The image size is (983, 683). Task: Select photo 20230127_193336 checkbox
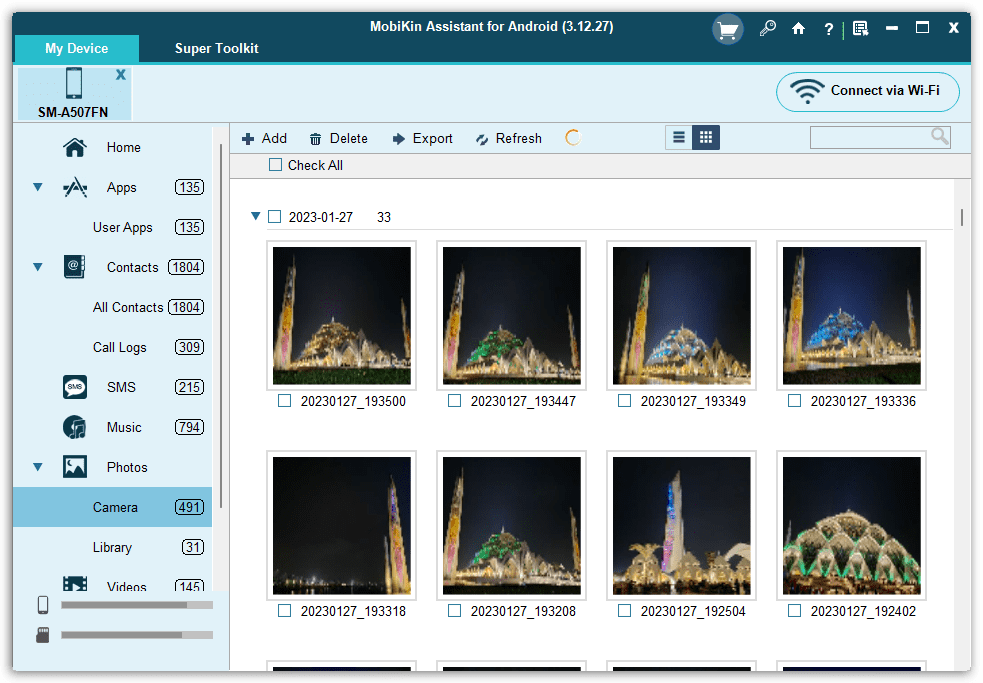coord(794,401)
